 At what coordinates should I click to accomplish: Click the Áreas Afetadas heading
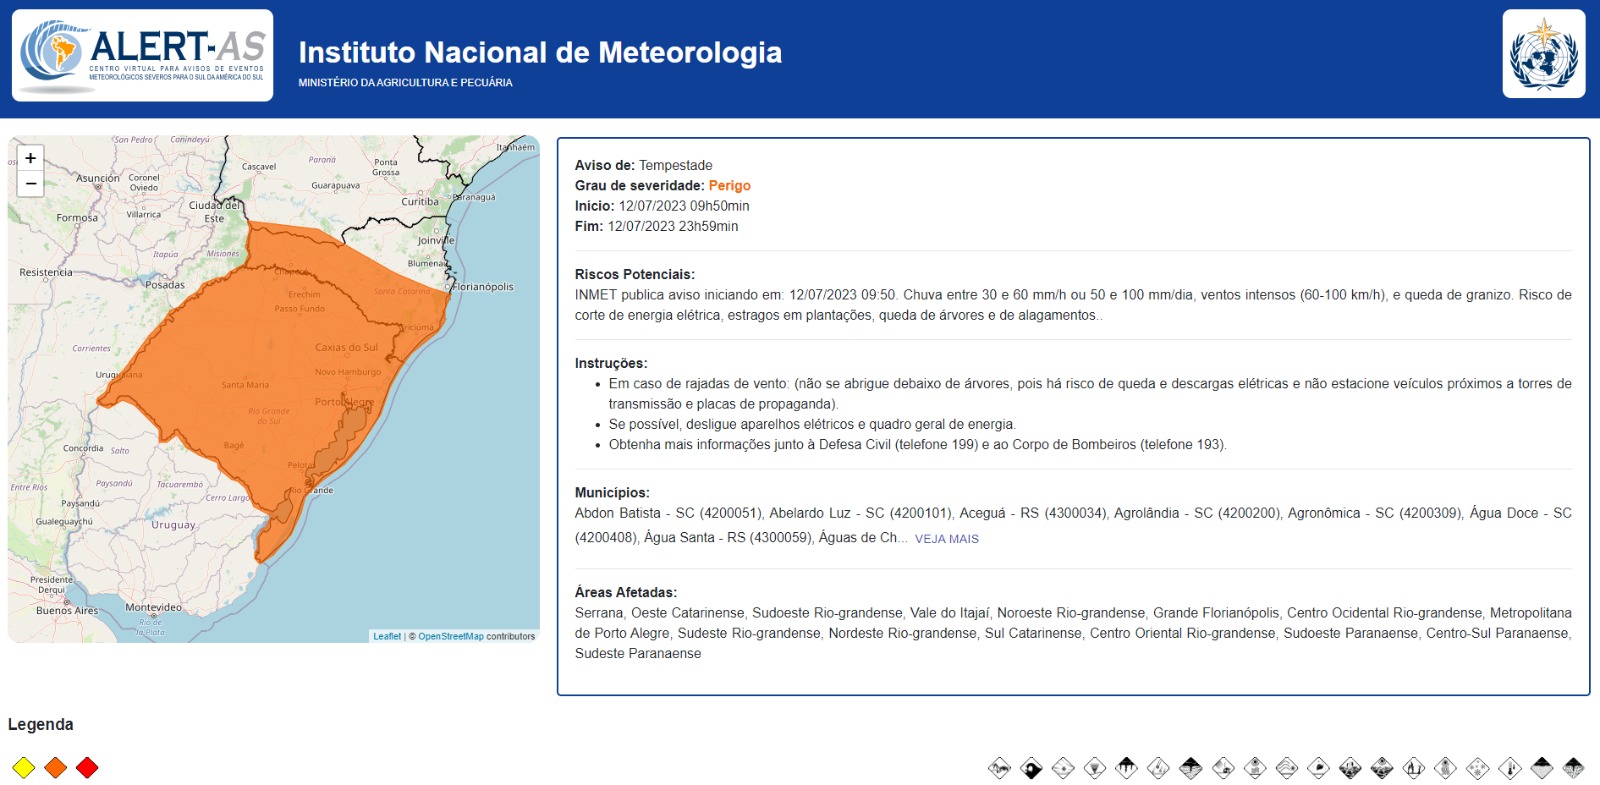(626, 592)
